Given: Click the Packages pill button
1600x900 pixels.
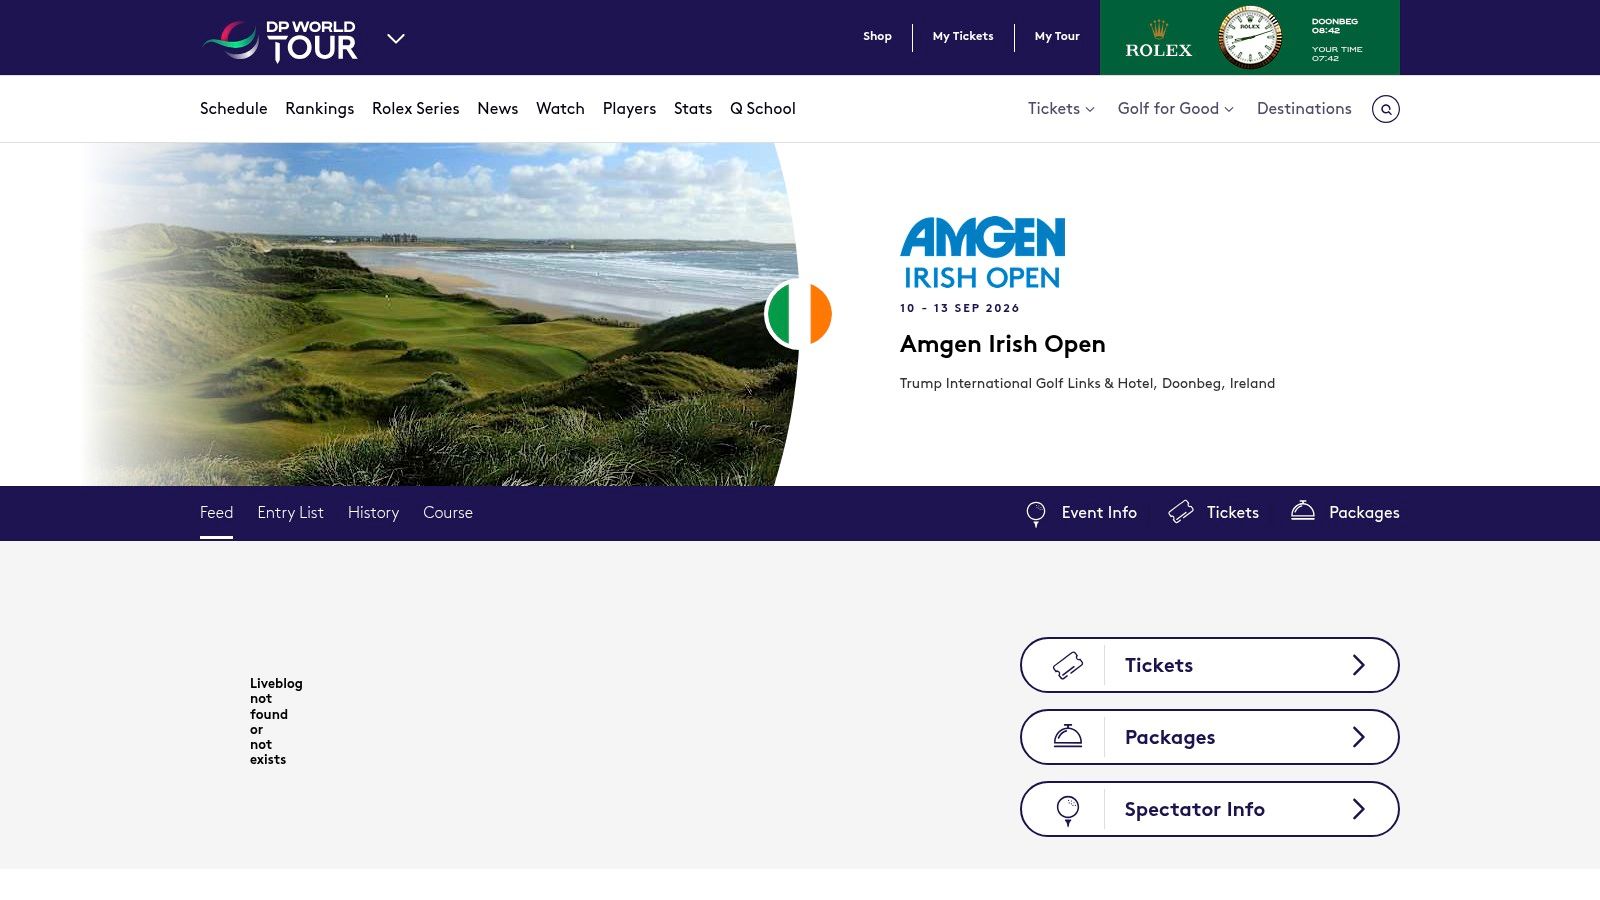Looking at the screenshot, I should tap(1209, 737).
